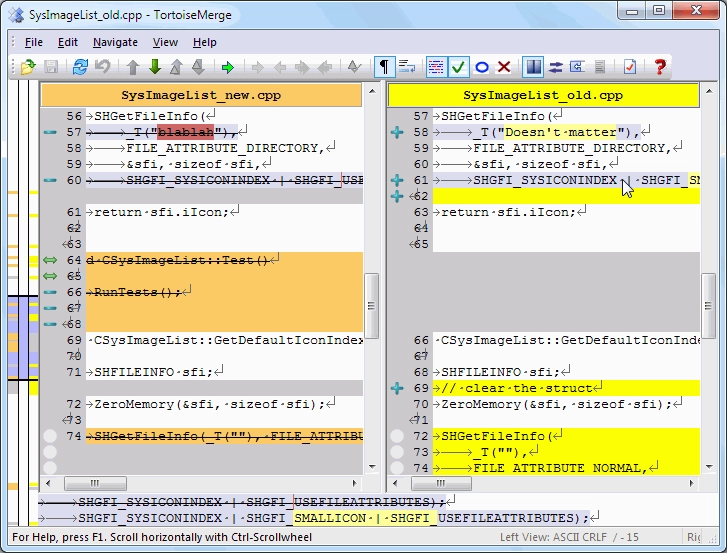Viewport: 727px width, 553px height.
Task: Open help via red question mark icon
Action: click(659, 67)
